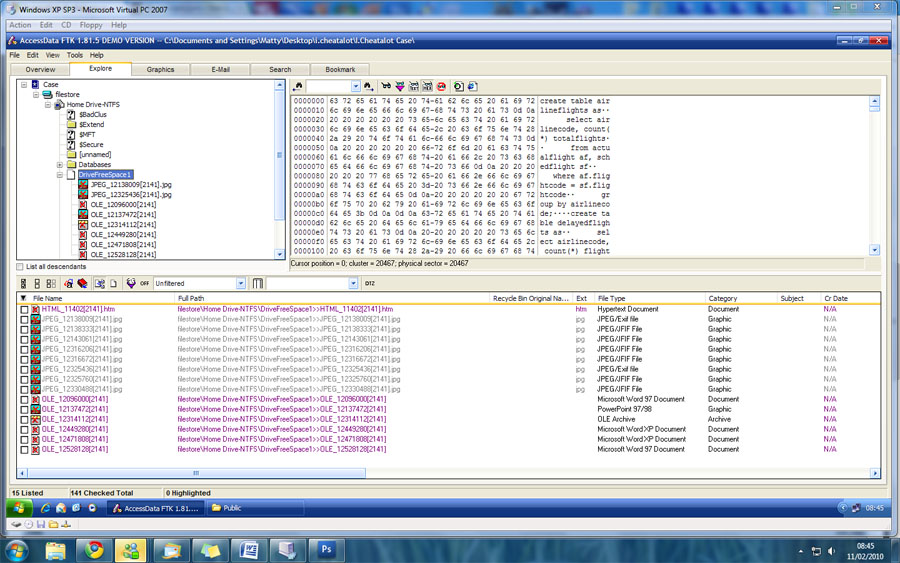Open Photoshop from host taskbar
This screenshot has width=900, height=563.
[326, 550]
